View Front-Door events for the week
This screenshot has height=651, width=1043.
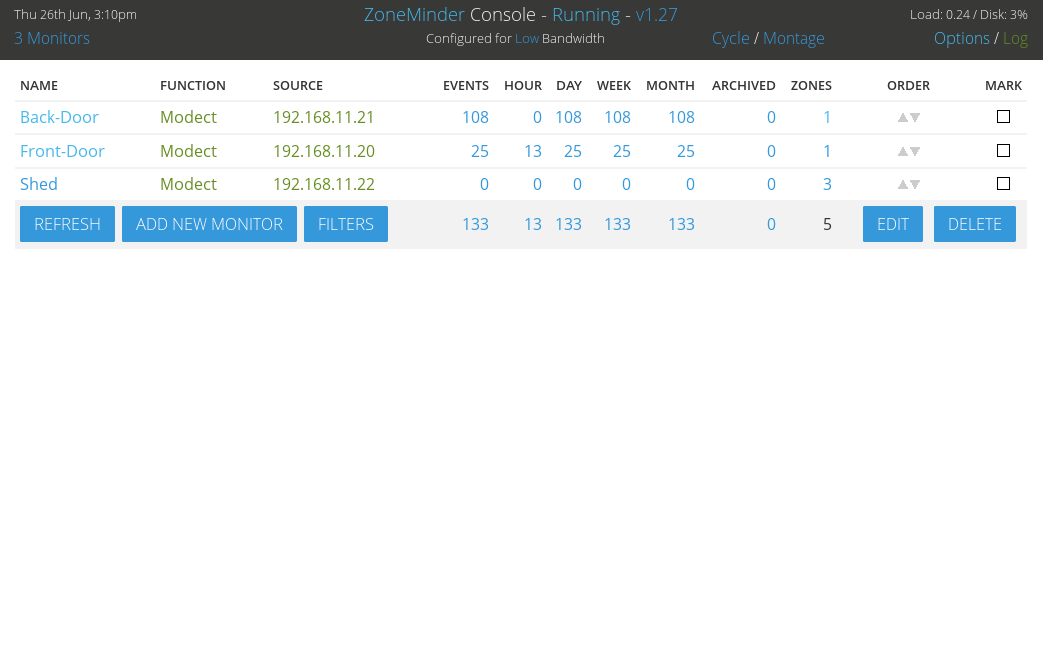coord(622,151)
